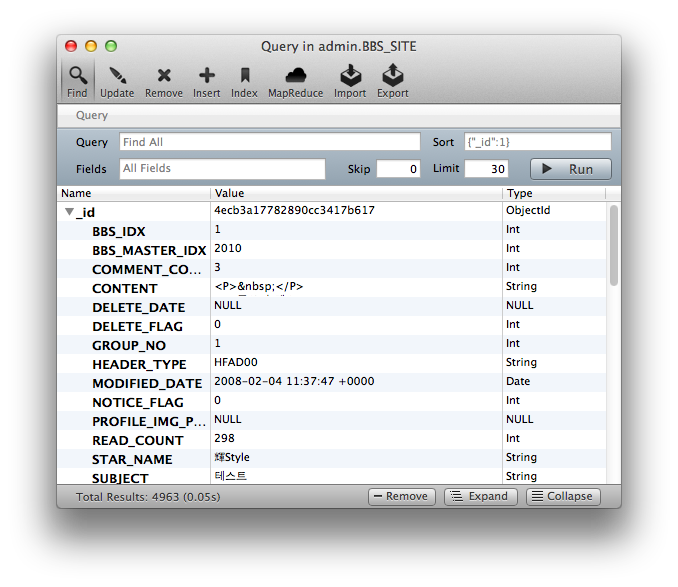The width and height of the screenshot is (678, 587).
Task: Click the <P>&nbsp;</P> content value
Action: pyautogui.click(x=259, y=286)
